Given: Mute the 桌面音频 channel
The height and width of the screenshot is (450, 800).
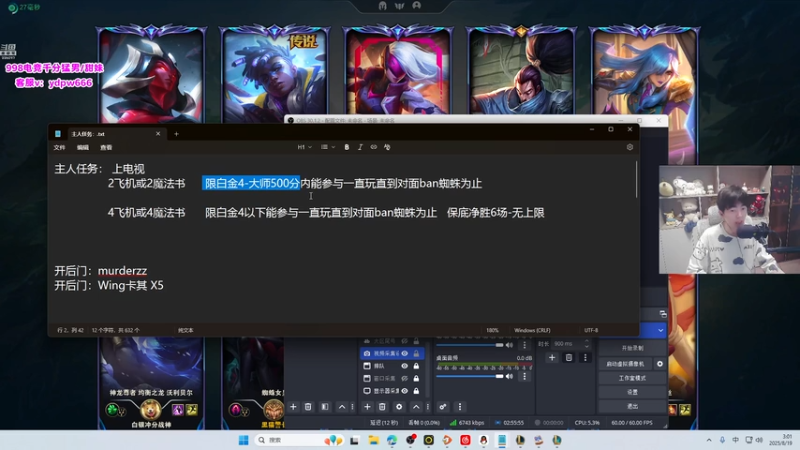Looking at the screenshot, I should point(509,377).
